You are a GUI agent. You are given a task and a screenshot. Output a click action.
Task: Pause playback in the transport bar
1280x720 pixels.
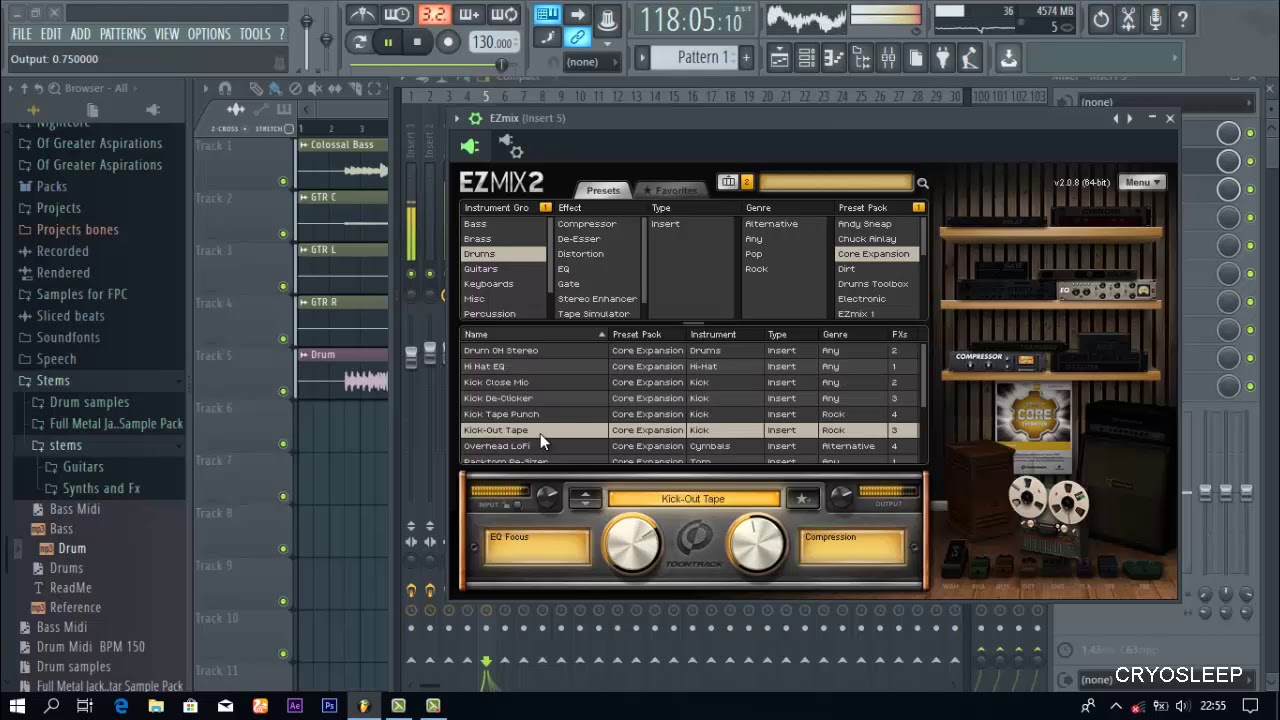tap(388, 42)
